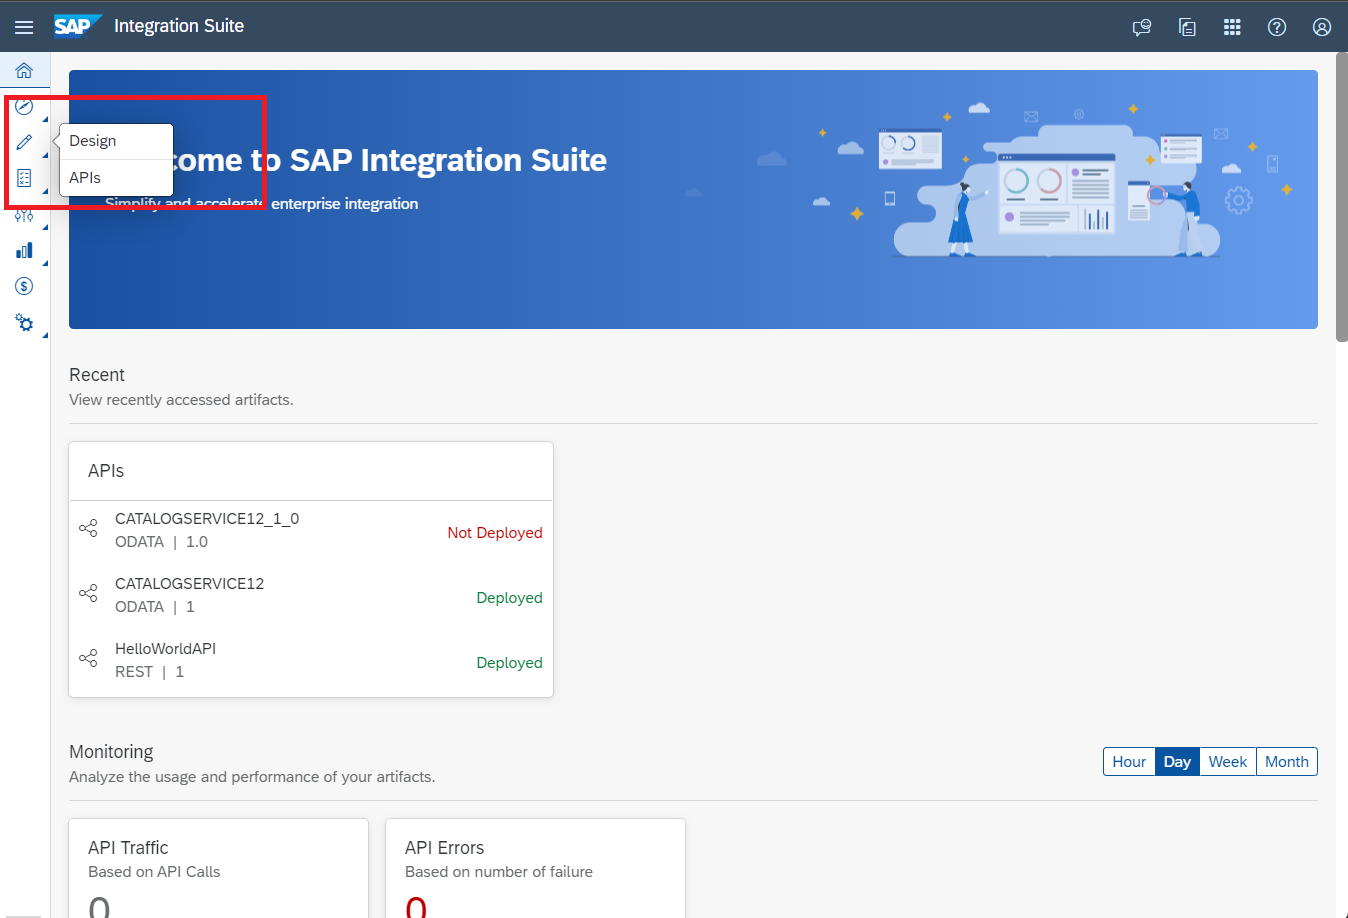Select the Day monitoring range
Viewport: 1348px width, 918px height.
point(1177,762)
